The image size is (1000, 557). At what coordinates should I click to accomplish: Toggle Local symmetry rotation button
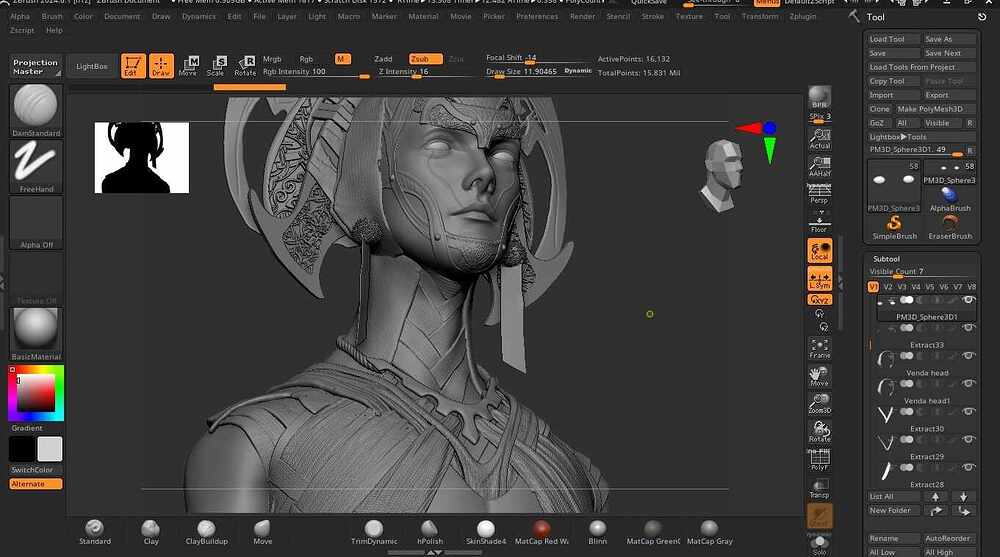[820, 251]
